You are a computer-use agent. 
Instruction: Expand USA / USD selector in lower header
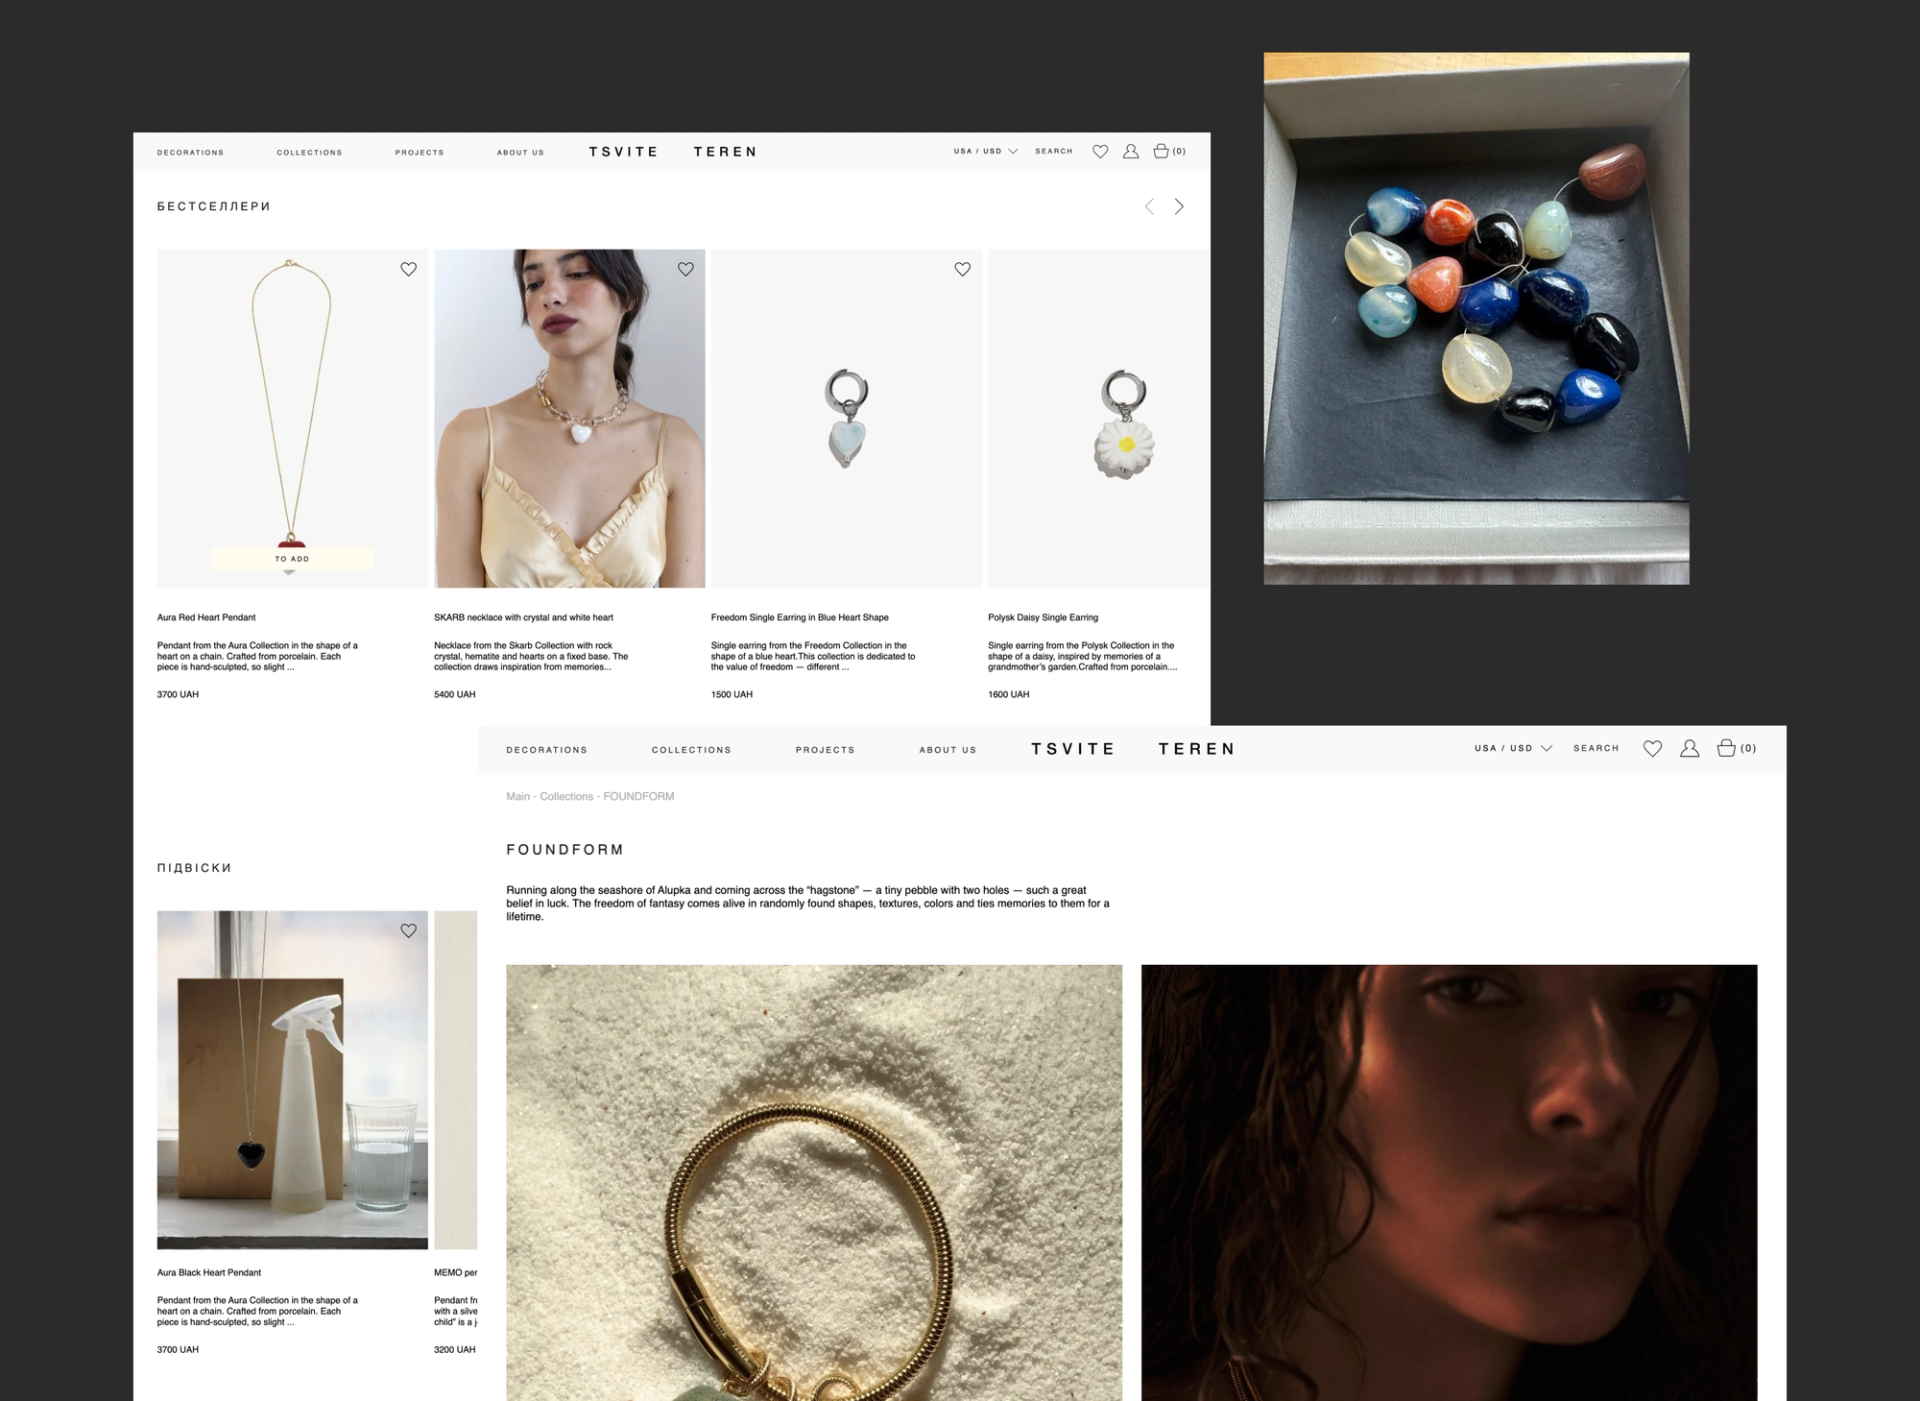[1513, 748]
